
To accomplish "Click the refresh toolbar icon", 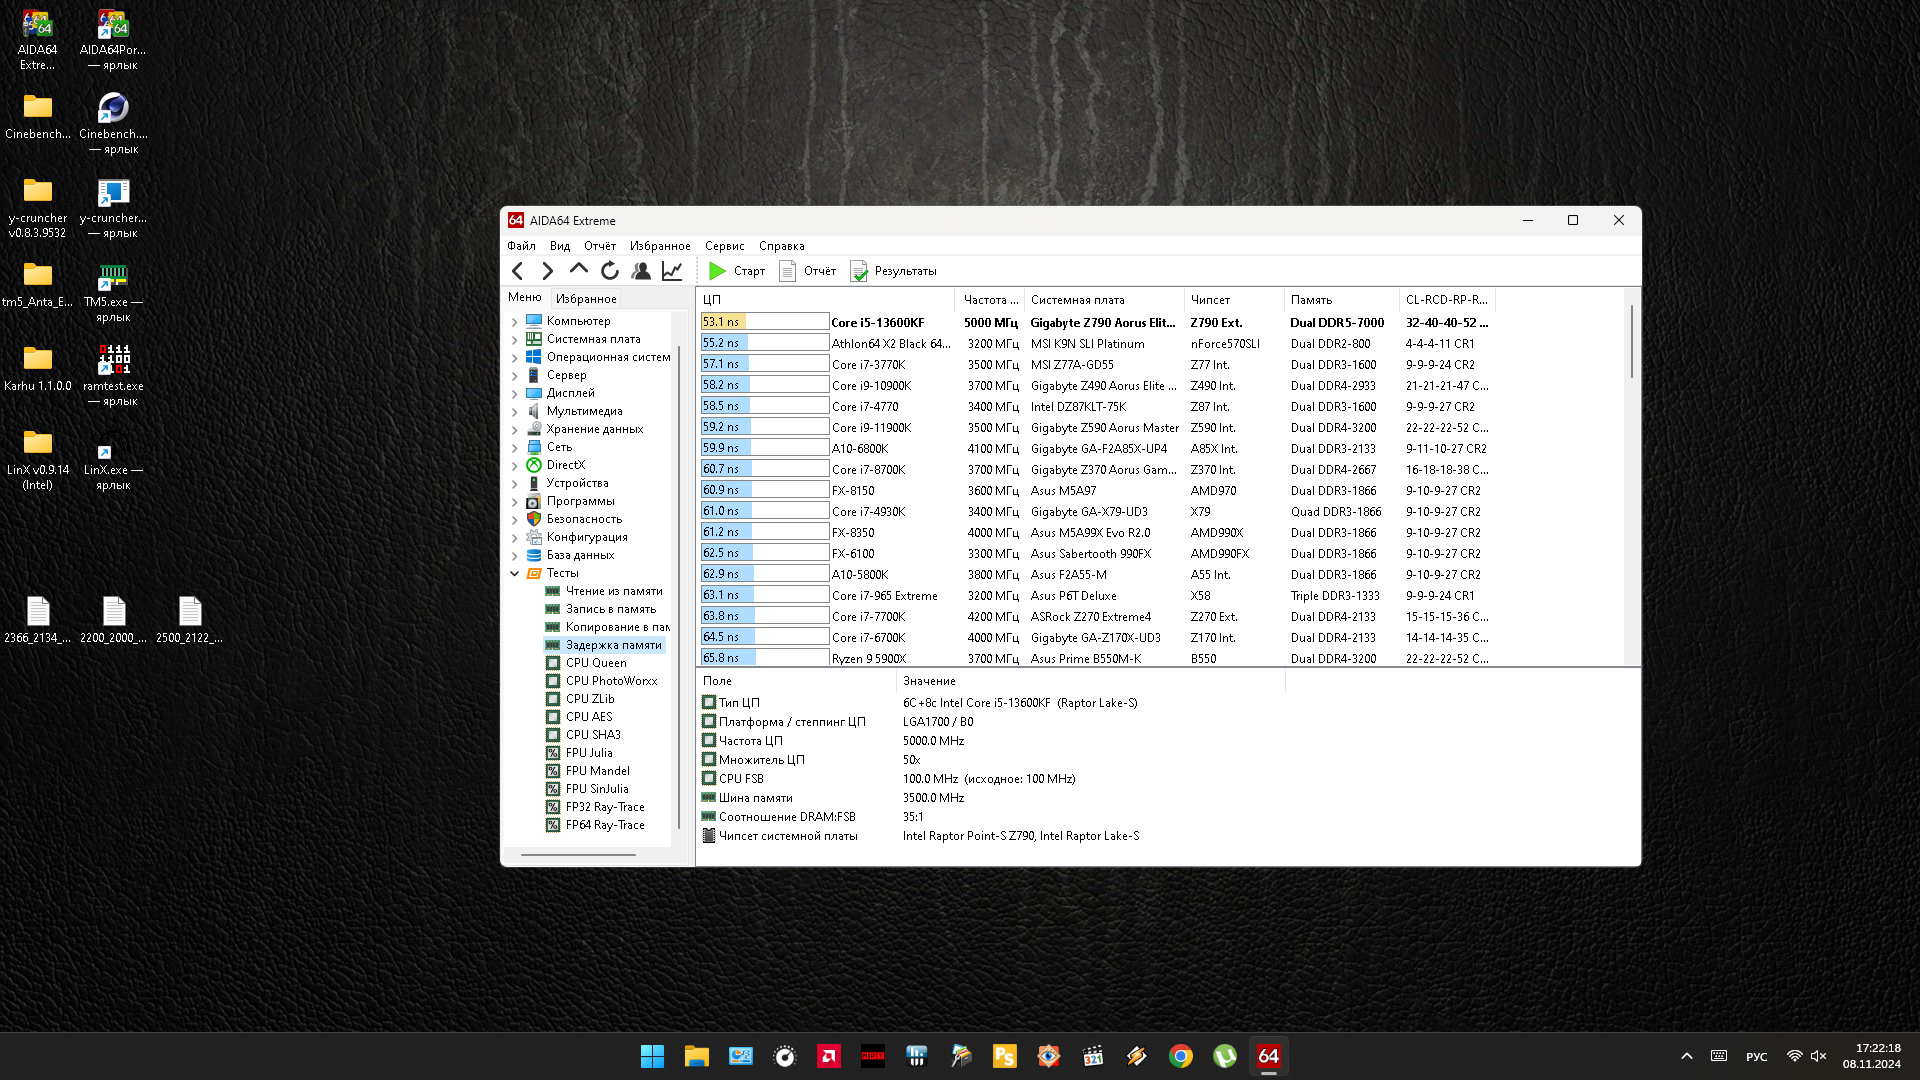I will [609, 271].
